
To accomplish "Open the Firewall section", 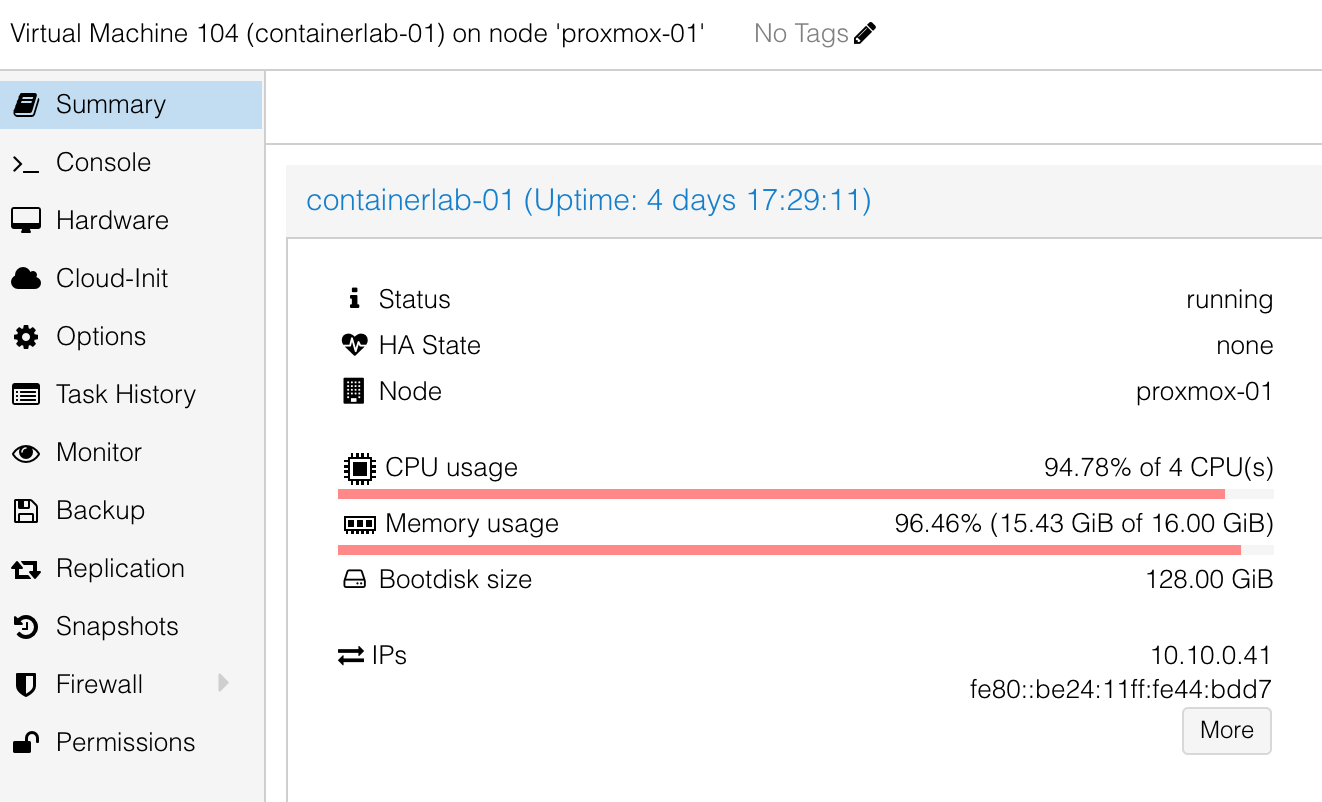I will (x=99, y=685).
